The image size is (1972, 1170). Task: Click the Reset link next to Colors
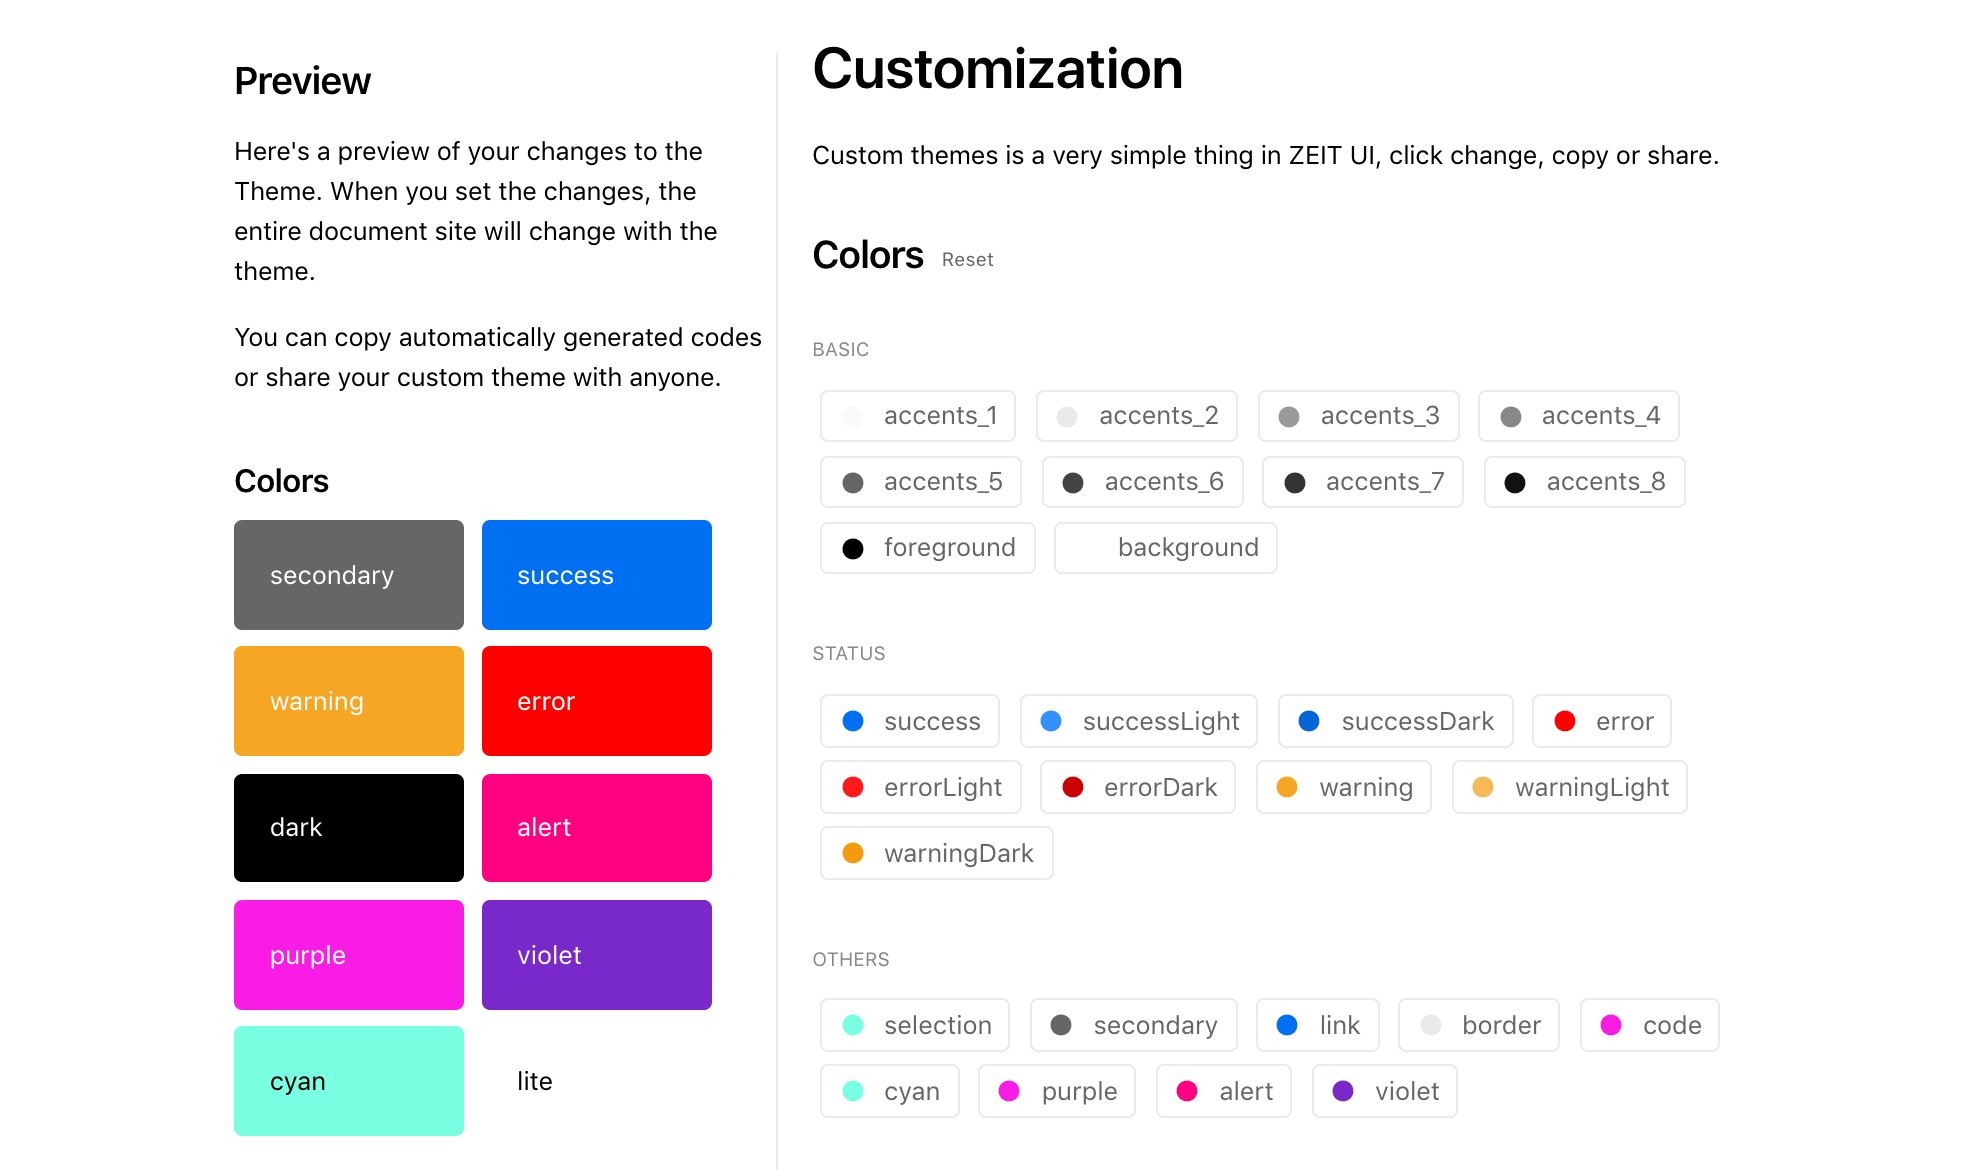coord(967,259)
